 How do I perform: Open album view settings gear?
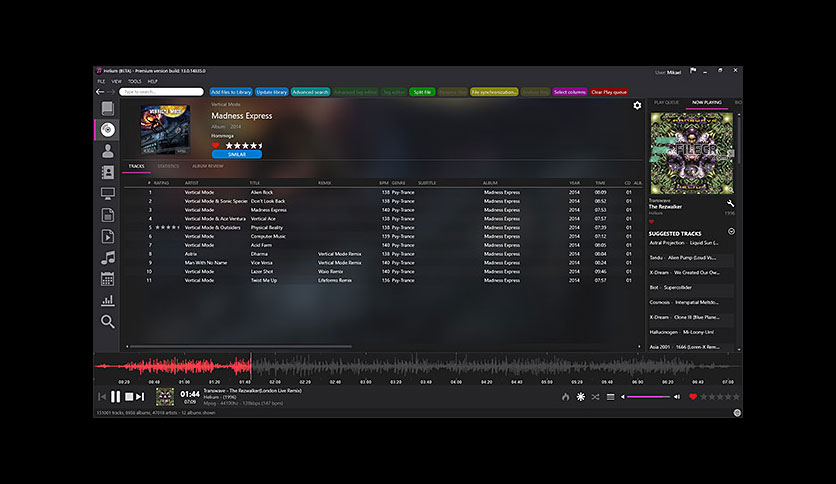(x=637, y=106)
